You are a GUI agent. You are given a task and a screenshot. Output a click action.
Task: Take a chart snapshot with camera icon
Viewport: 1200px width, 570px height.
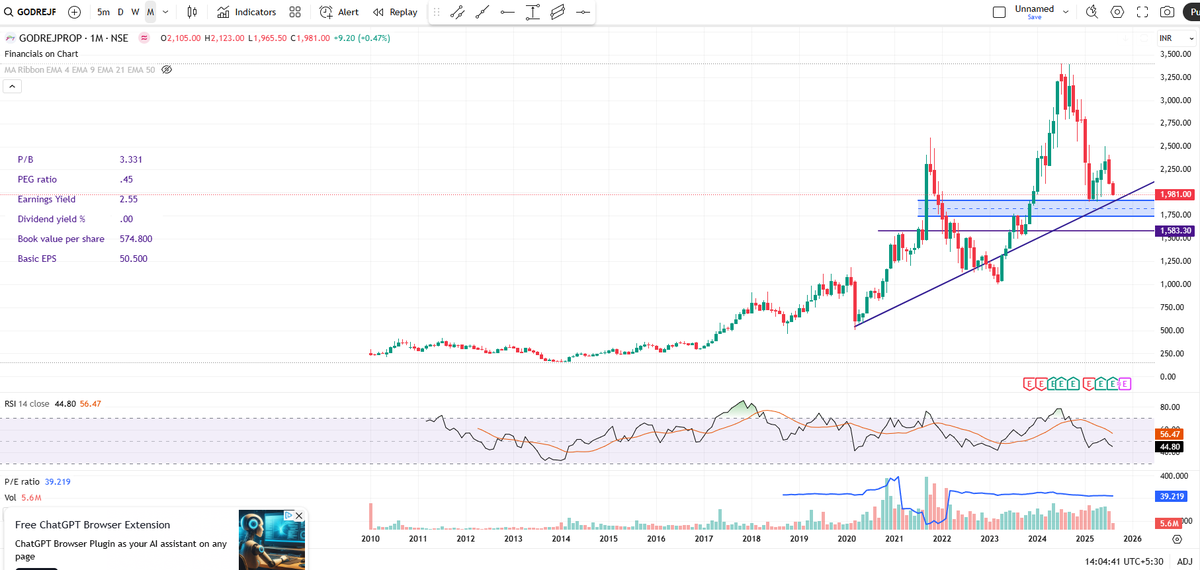[x=1167, y=12]
